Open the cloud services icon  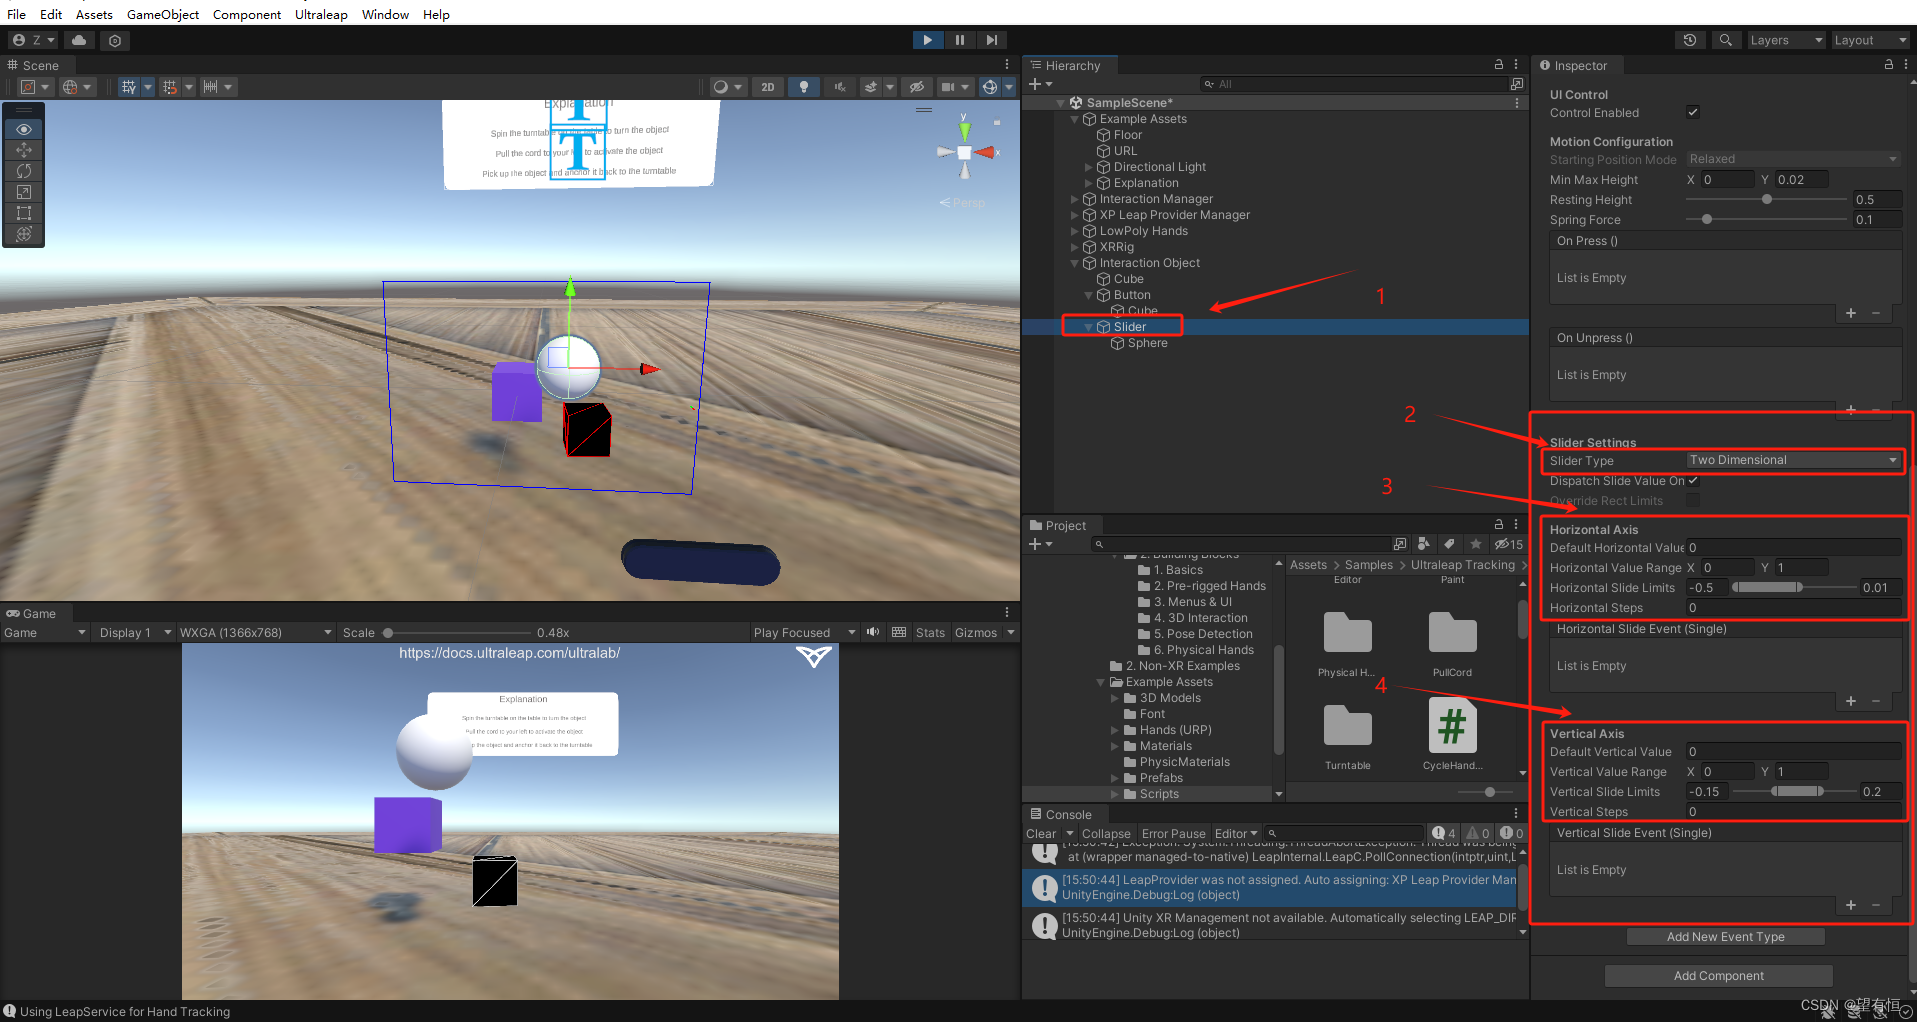point(79,40)
